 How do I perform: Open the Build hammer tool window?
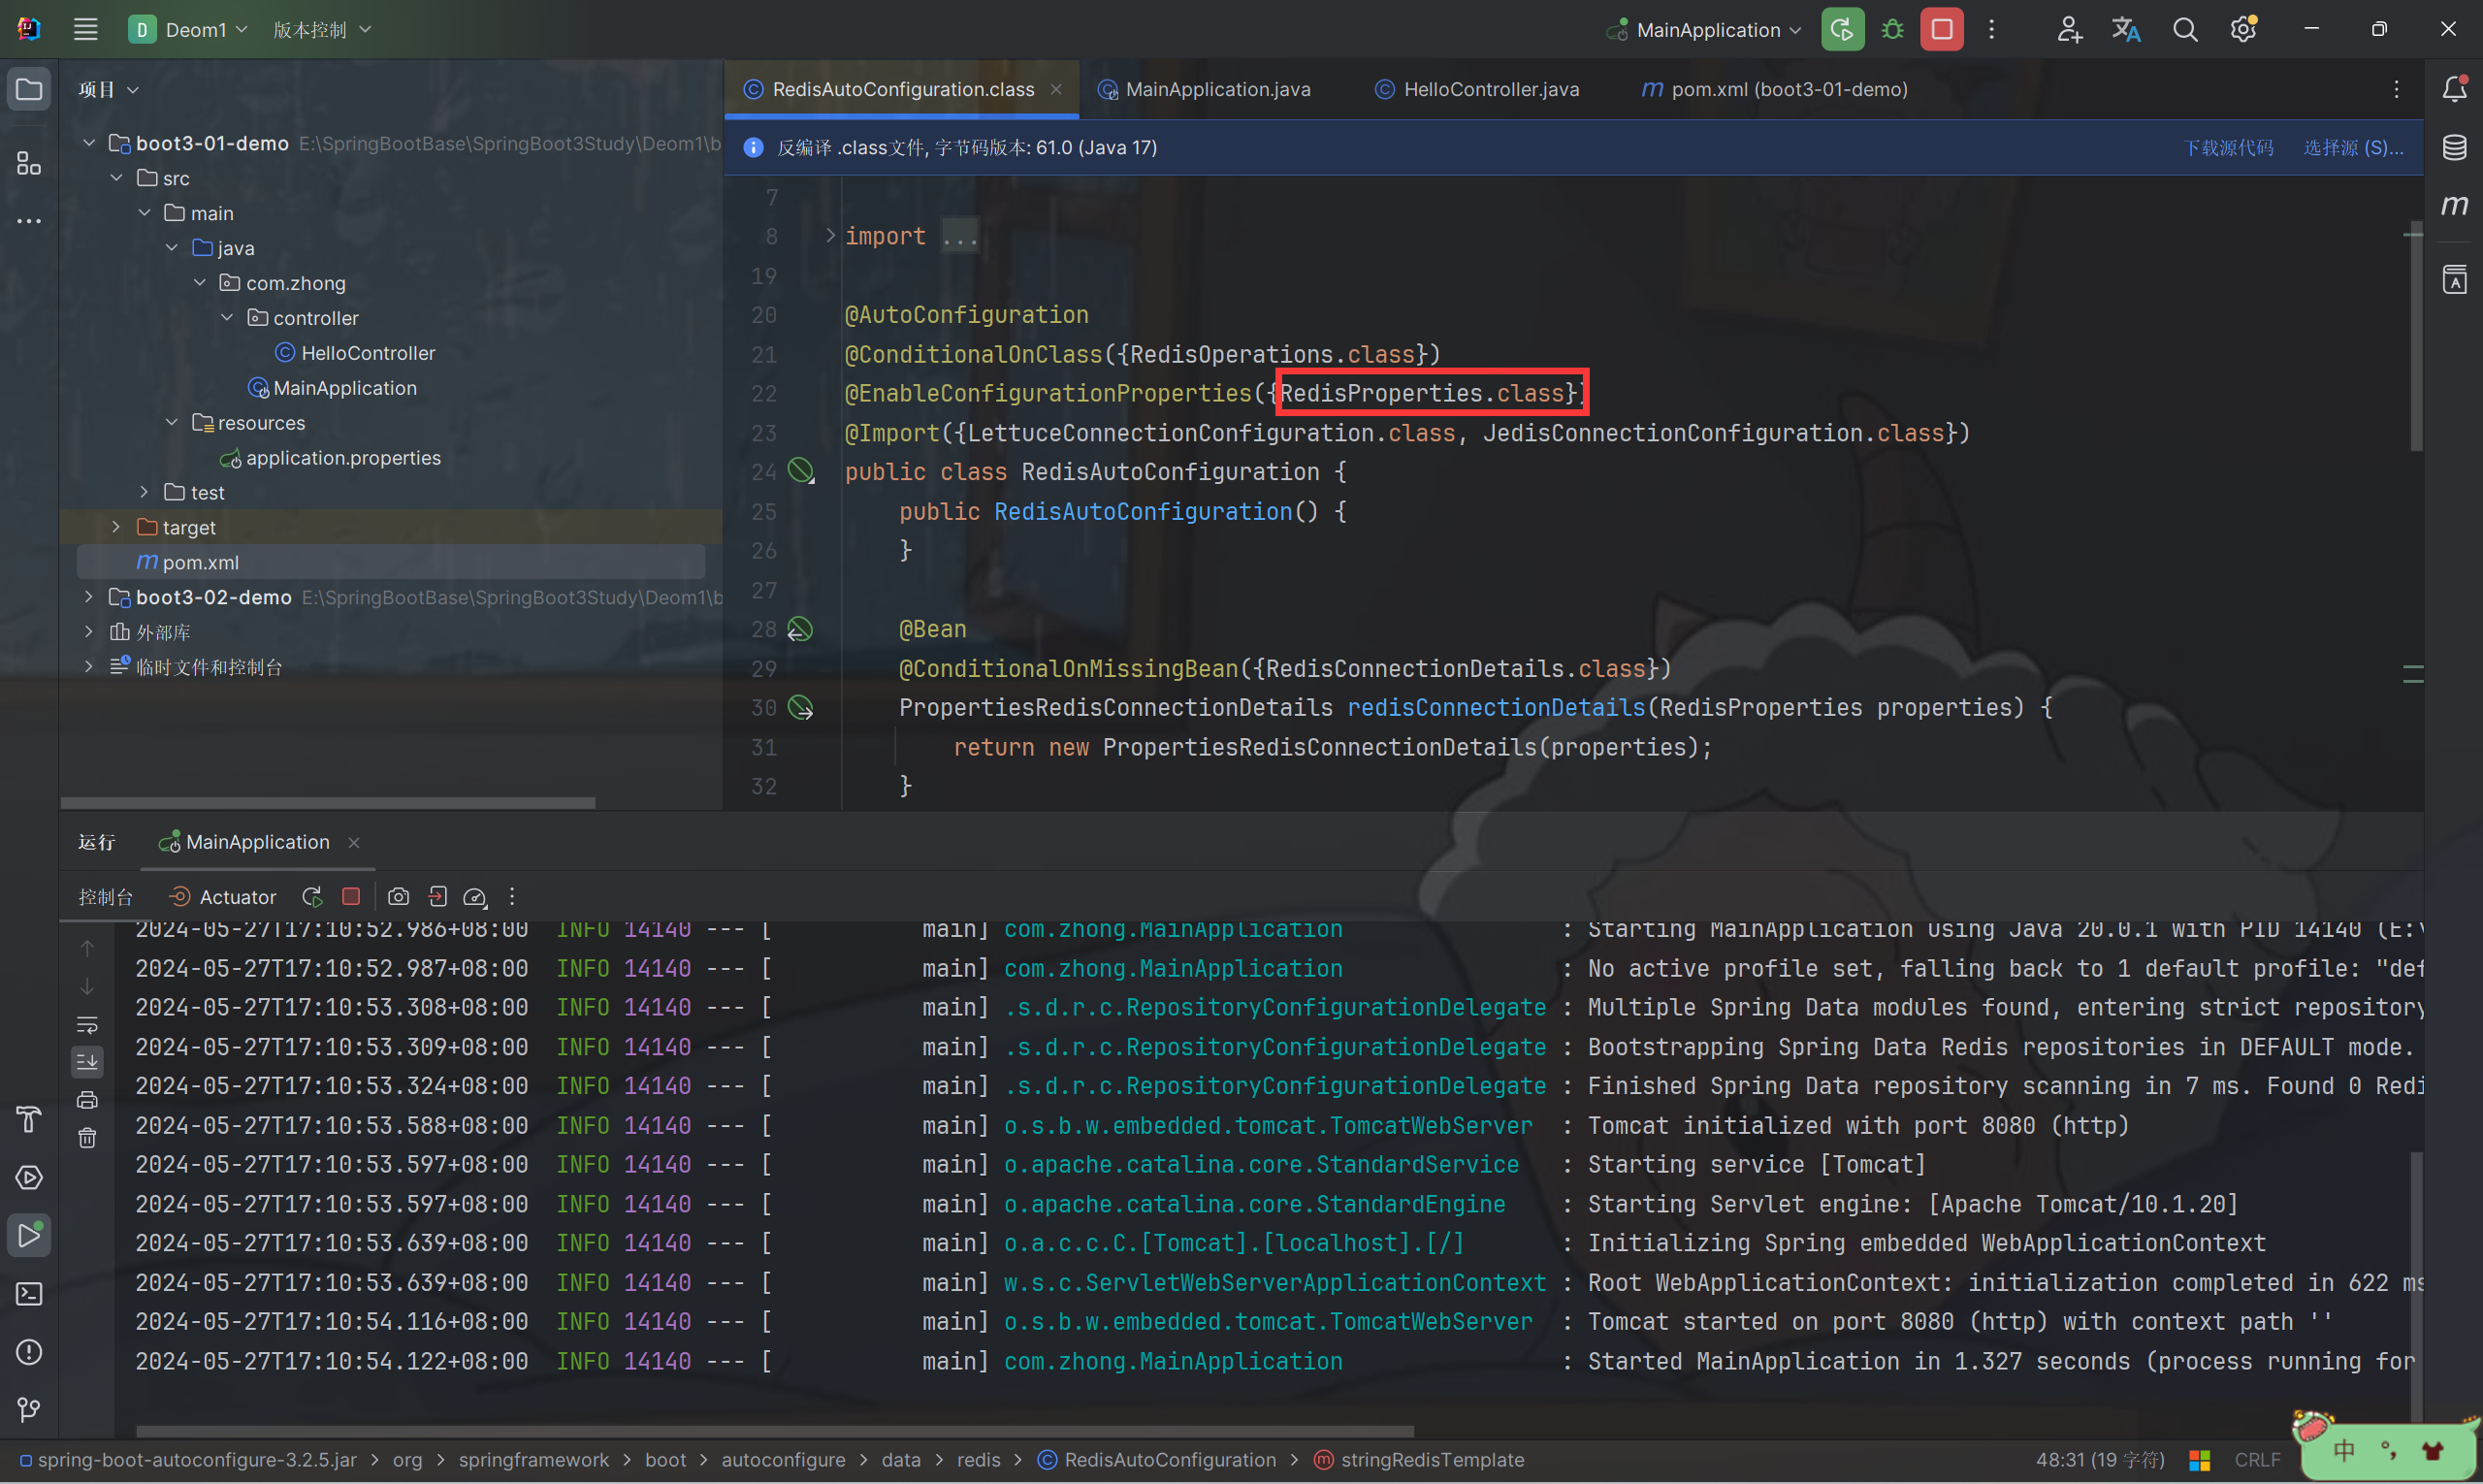(29, 1119)
